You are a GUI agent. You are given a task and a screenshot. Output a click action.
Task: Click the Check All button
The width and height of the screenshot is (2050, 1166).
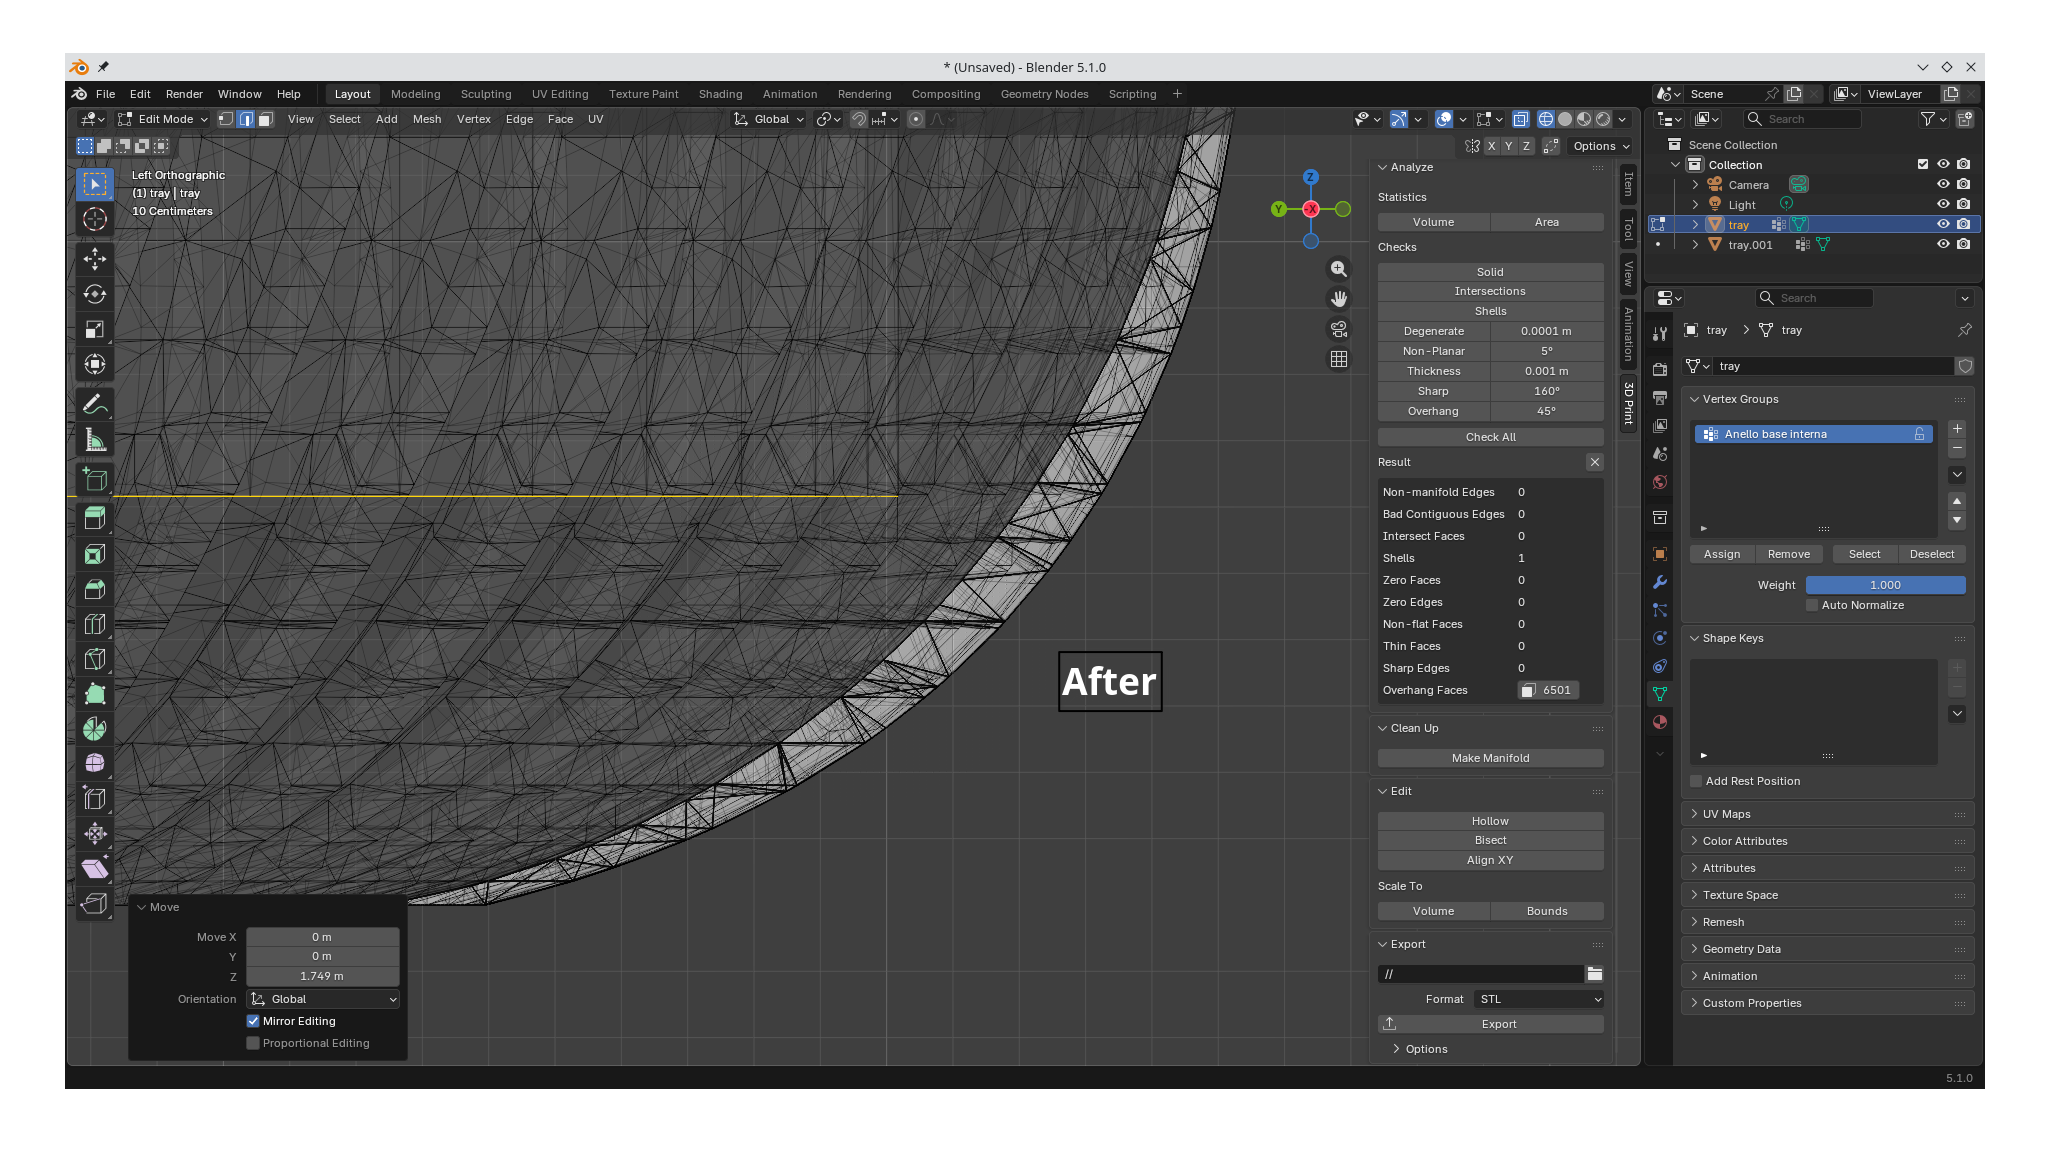(1490, 437)
